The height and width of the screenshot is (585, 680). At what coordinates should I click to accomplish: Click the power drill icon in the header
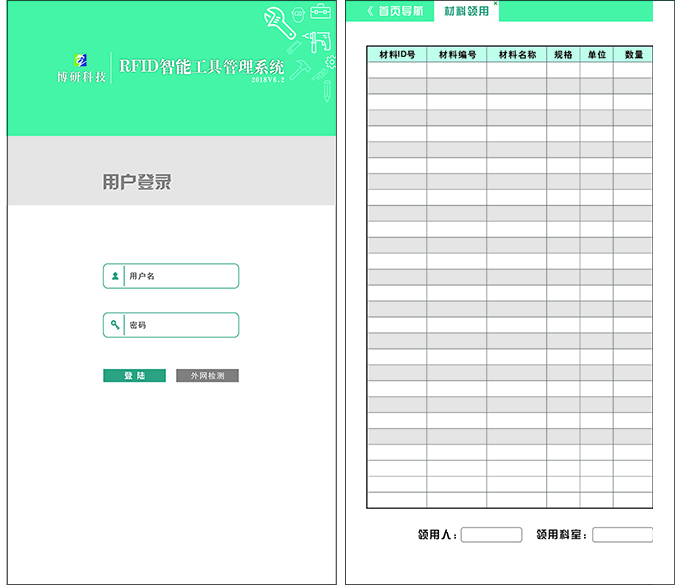tap(317, 41)
